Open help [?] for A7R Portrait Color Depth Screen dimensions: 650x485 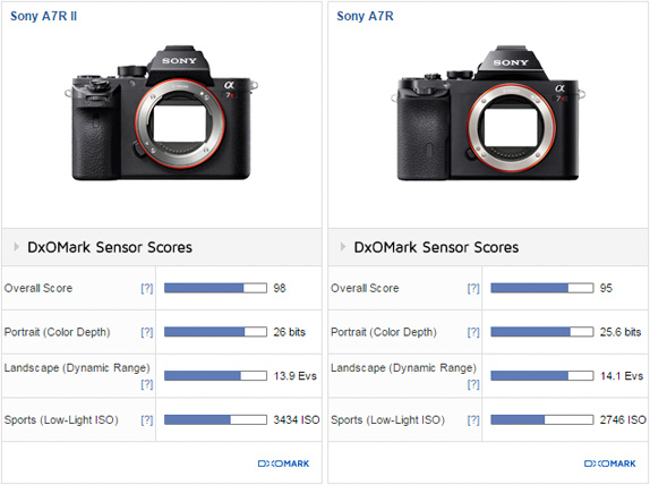tap(473, 332)
